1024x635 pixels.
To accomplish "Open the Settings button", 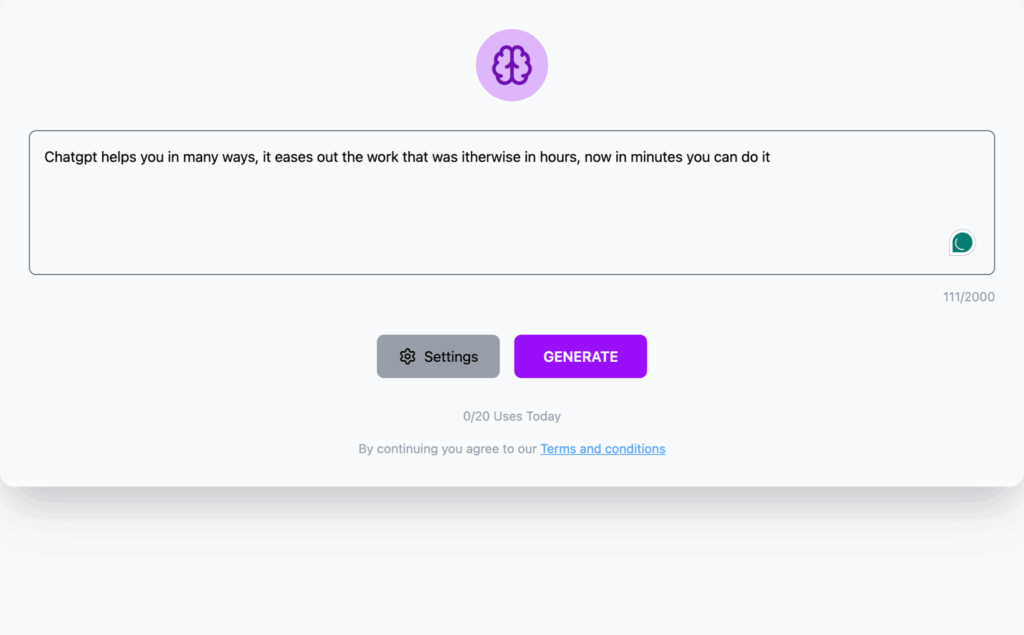I will coord(438,357).
